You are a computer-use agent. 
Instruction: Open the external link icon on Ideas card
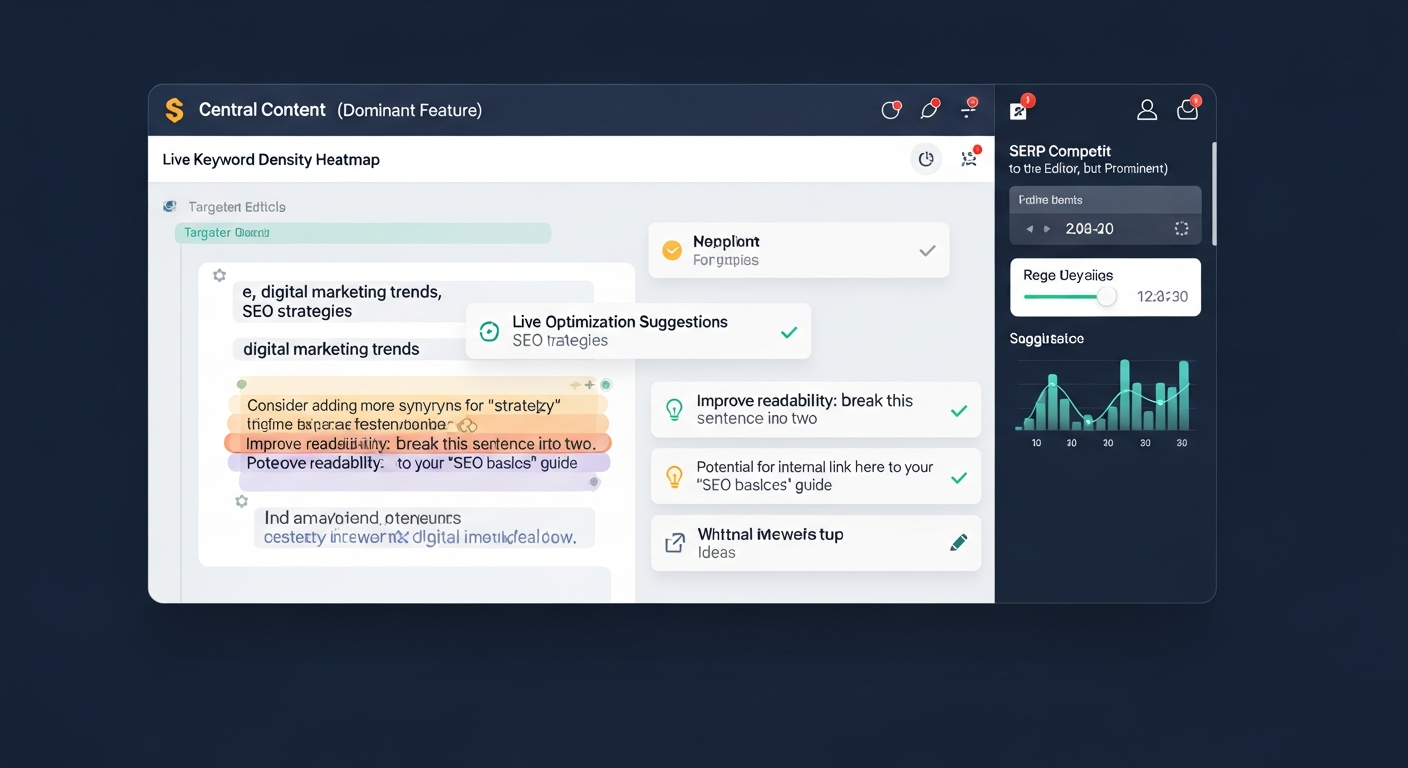click(675, 543)
